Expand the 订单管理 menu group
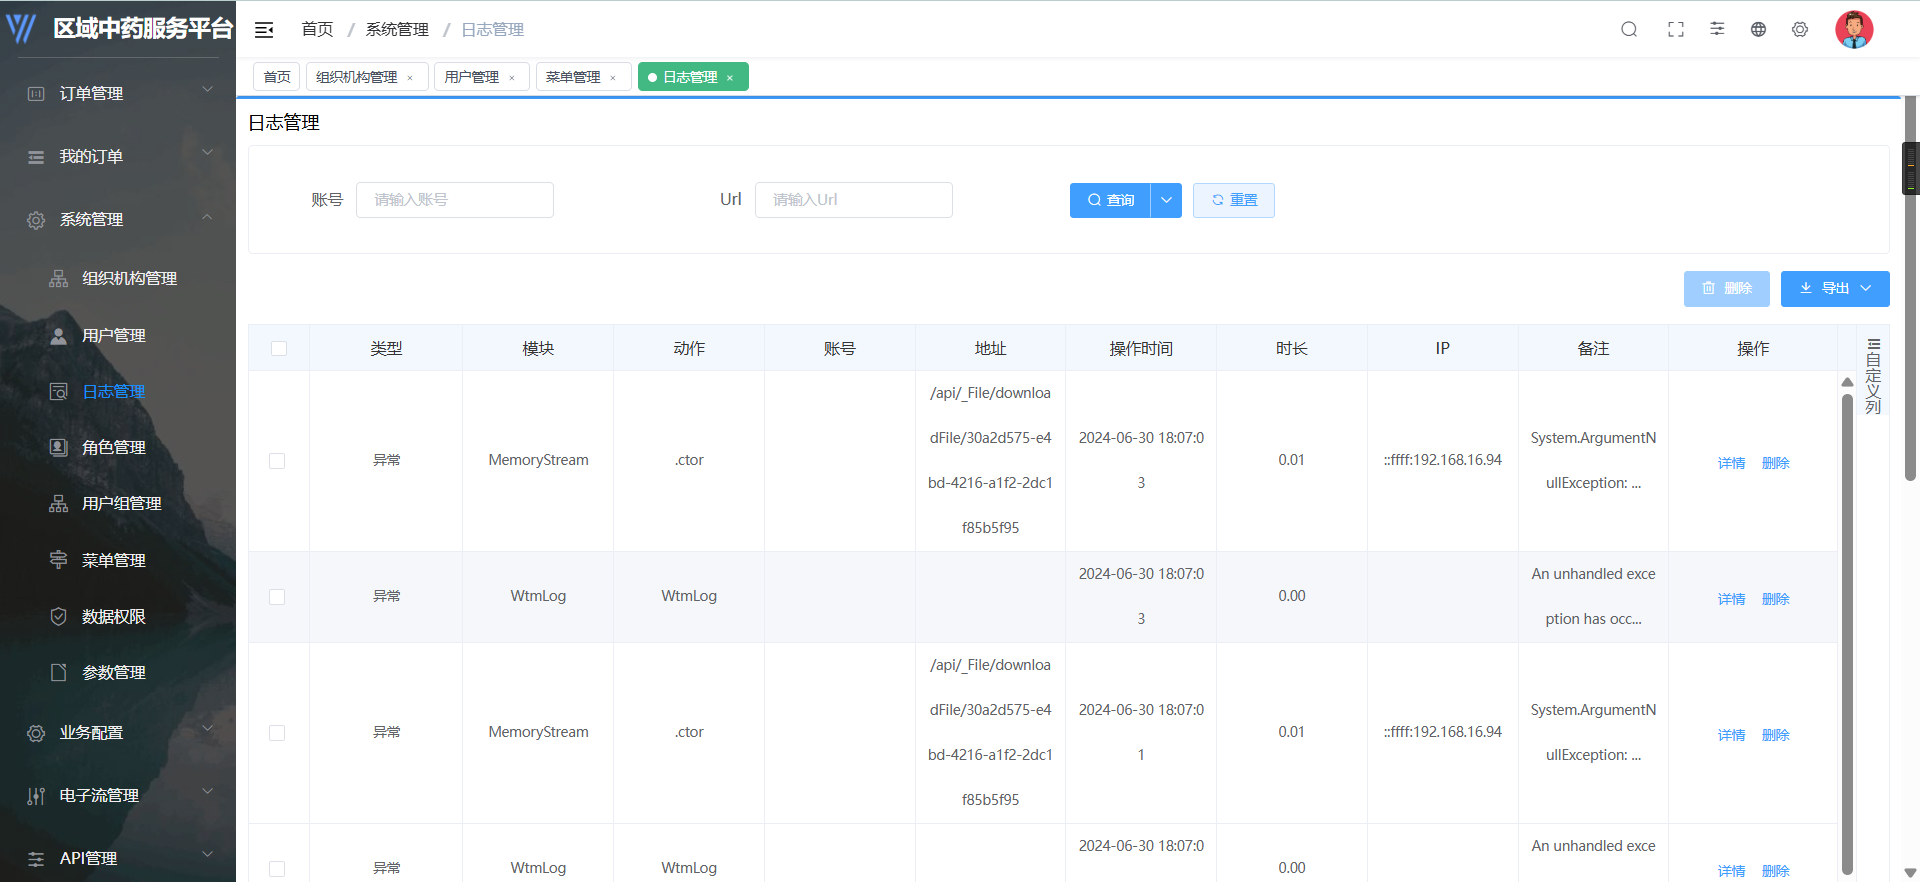Image resolution: width=1920 pixels, height=882 pixels. 208,90
